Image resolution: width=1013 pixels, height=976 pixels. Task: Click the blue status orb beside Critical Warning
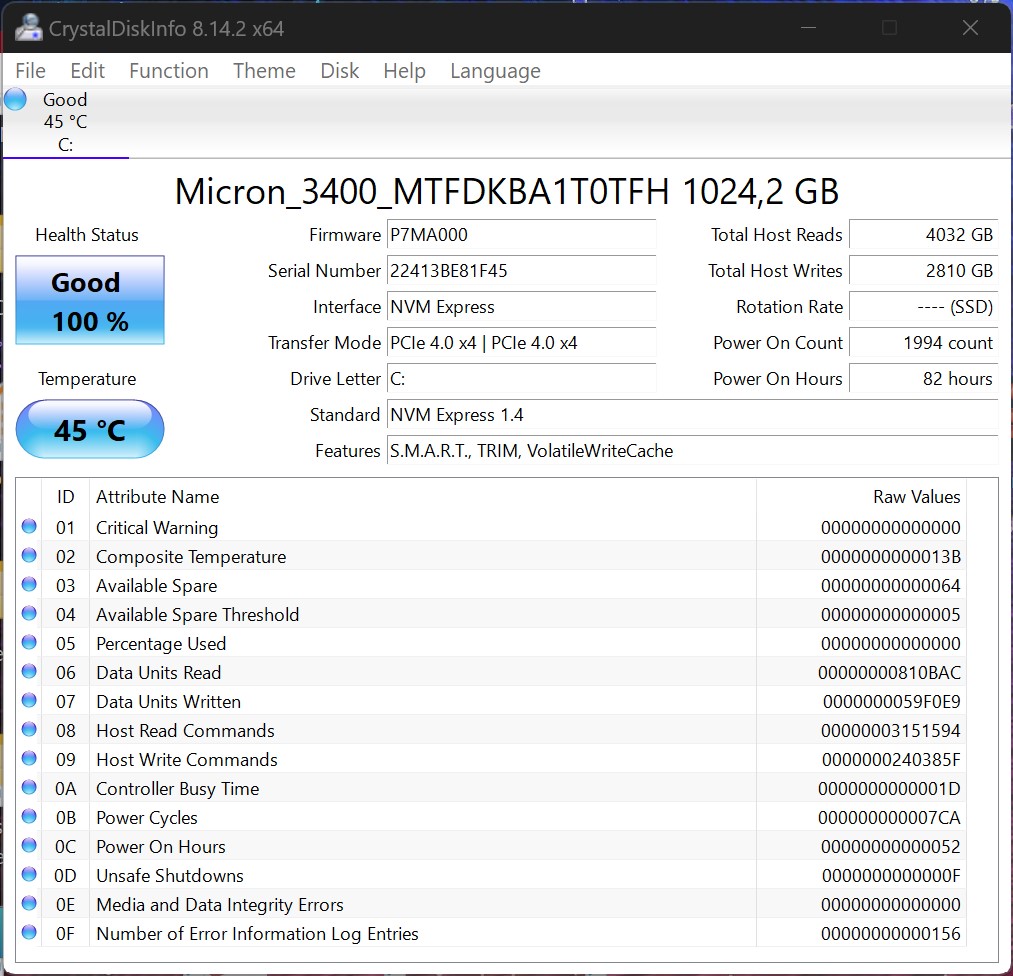point(29,526)
